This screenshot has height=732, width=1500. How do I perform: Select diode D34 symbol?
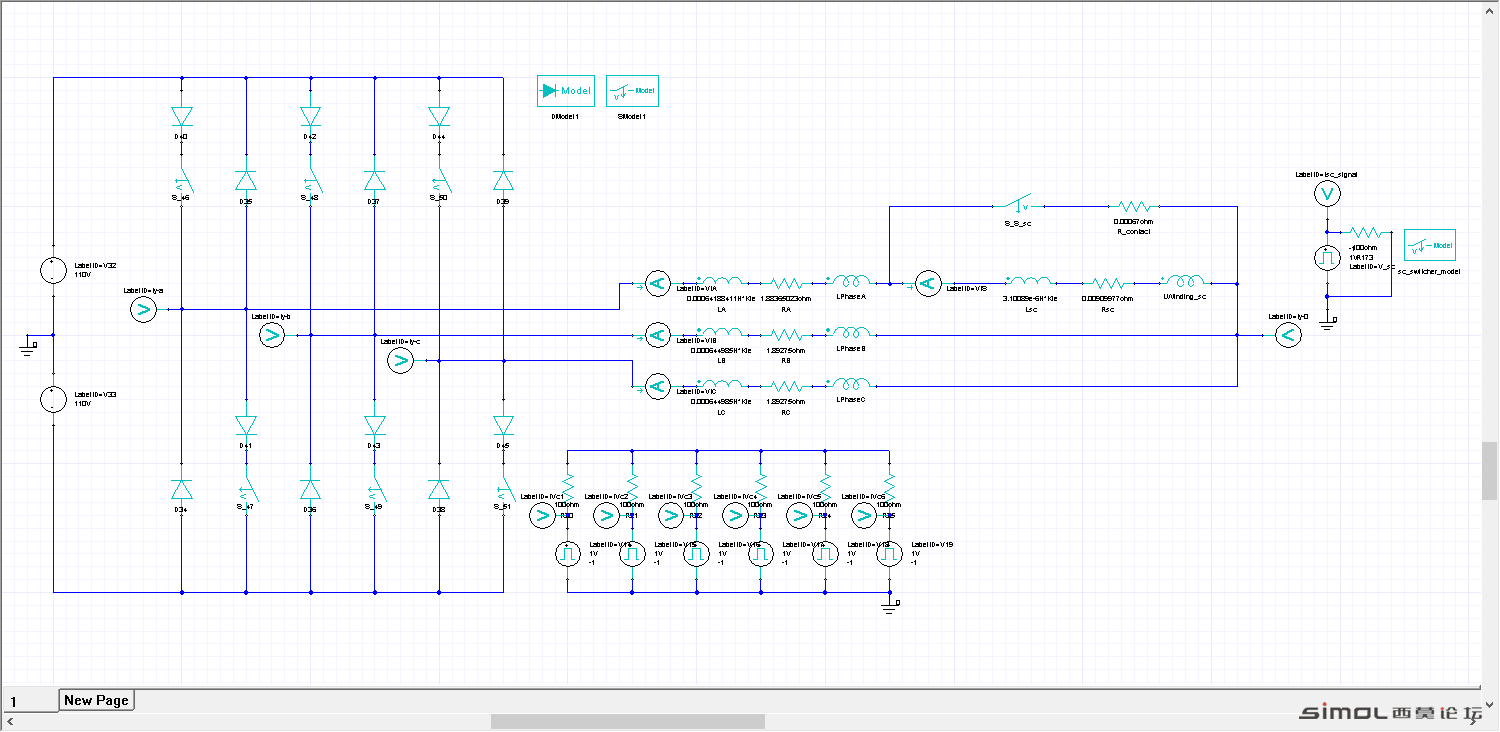(181, 489)
